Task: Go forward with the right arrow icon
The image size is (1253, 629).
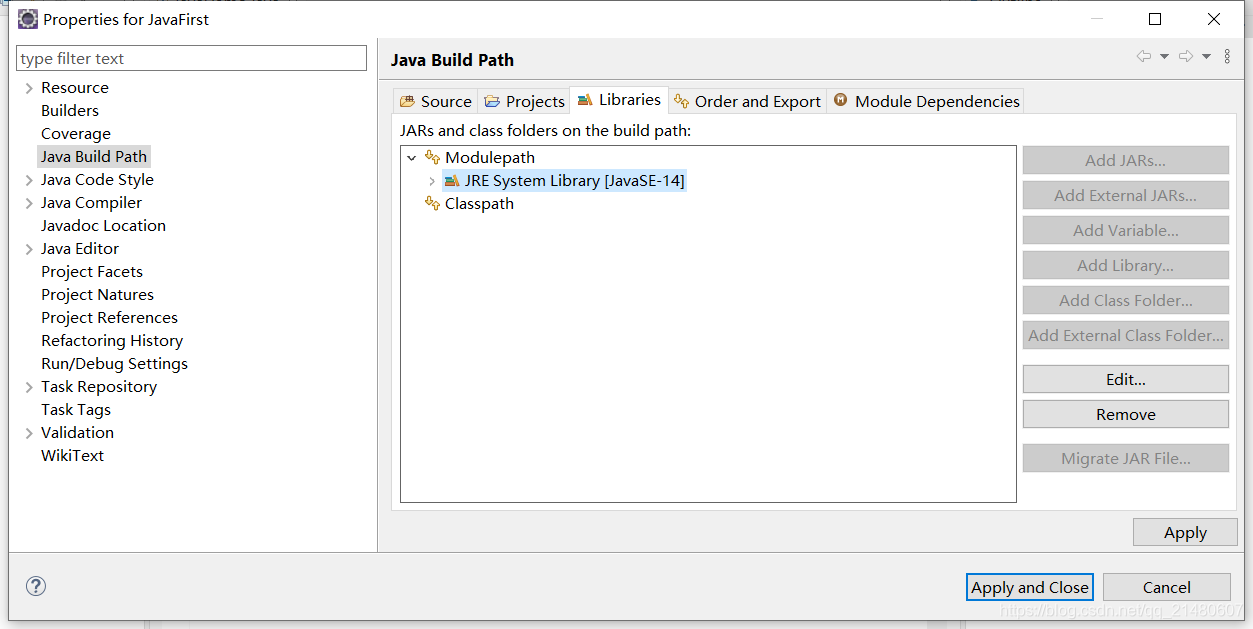Action: [1186, 57]
